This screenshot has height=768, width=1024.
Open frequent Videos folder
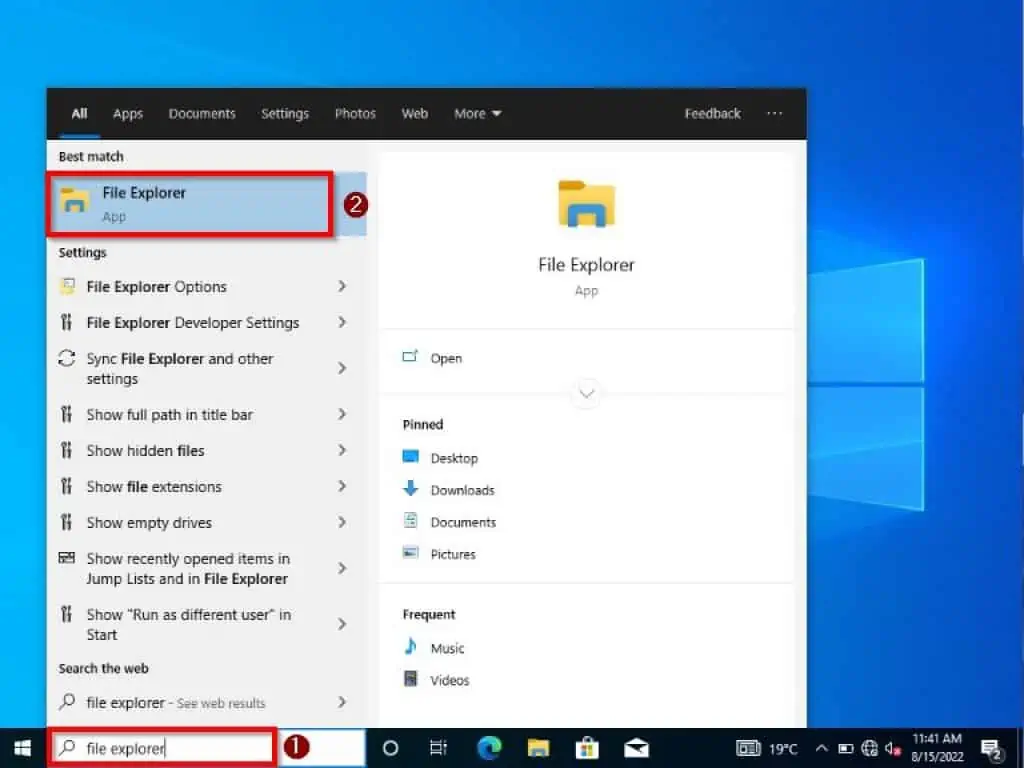[449, 680]
